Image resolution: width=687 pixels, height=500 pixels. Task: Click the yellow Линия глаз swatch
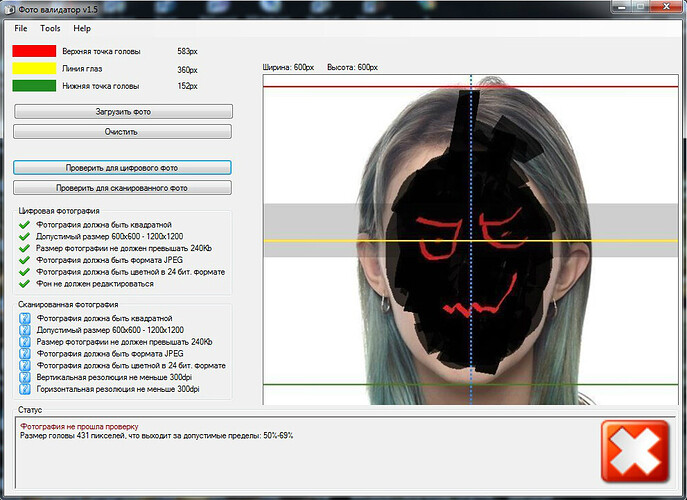tap(34, 68)
